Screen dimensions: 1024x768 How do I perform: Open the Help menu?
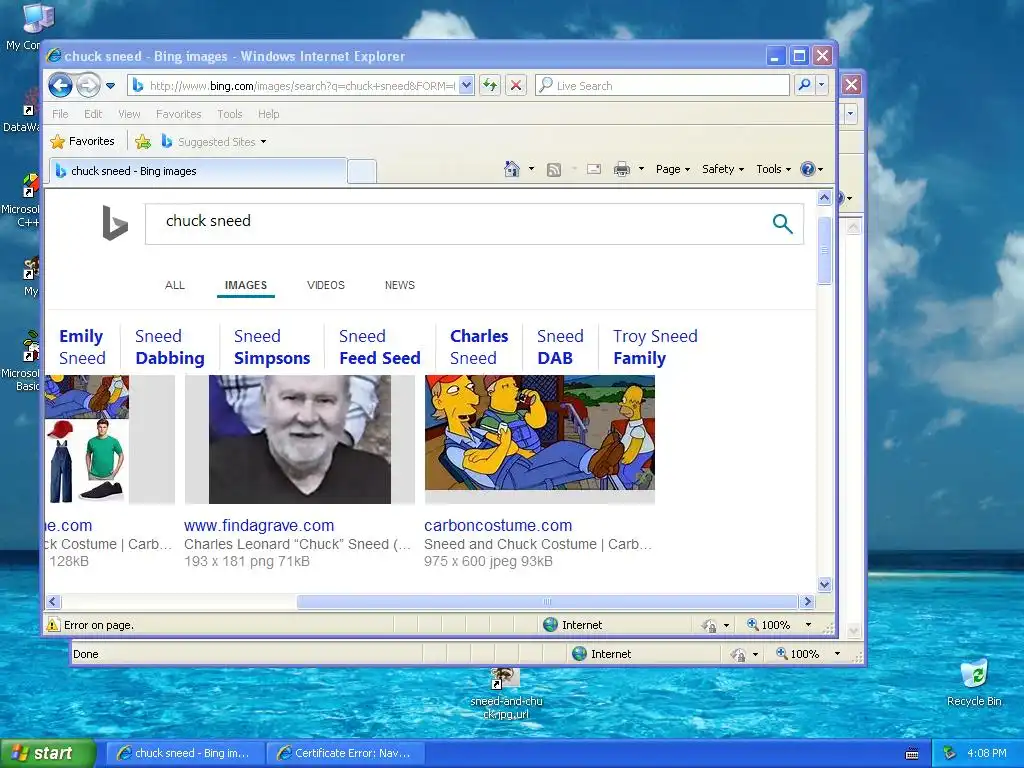click(268, 114)
